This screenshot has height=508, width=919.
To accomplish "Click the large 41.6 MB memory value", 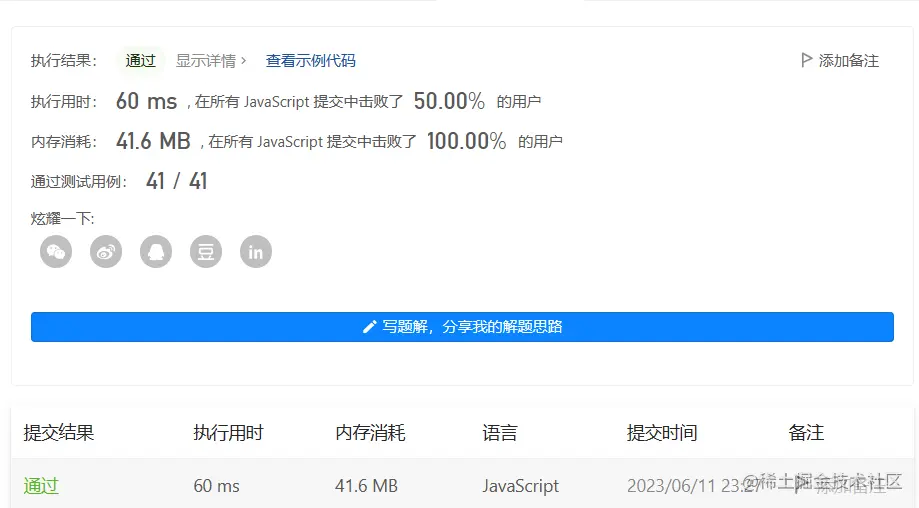I will pyautogui.click(x=153, y=141).
